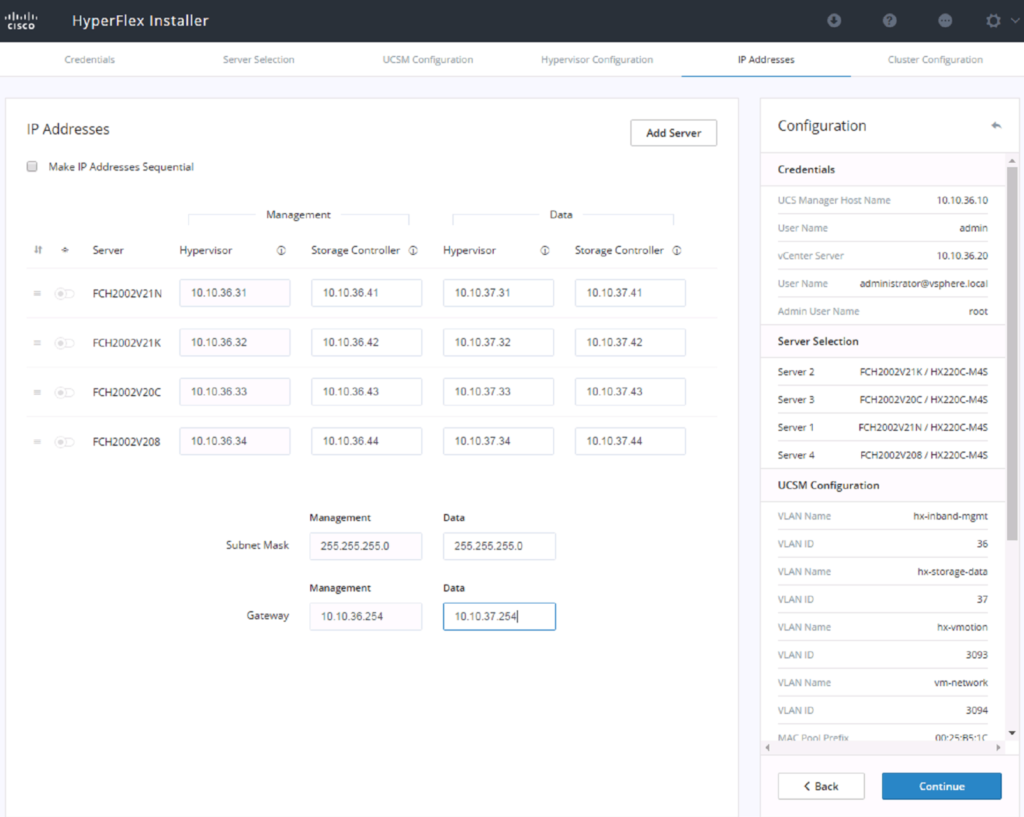Image resolution: width=1024 pixels, height=817 pixels.
Task: Click the administrator@vsphere.local user name value
Action: tap(923, 283)
